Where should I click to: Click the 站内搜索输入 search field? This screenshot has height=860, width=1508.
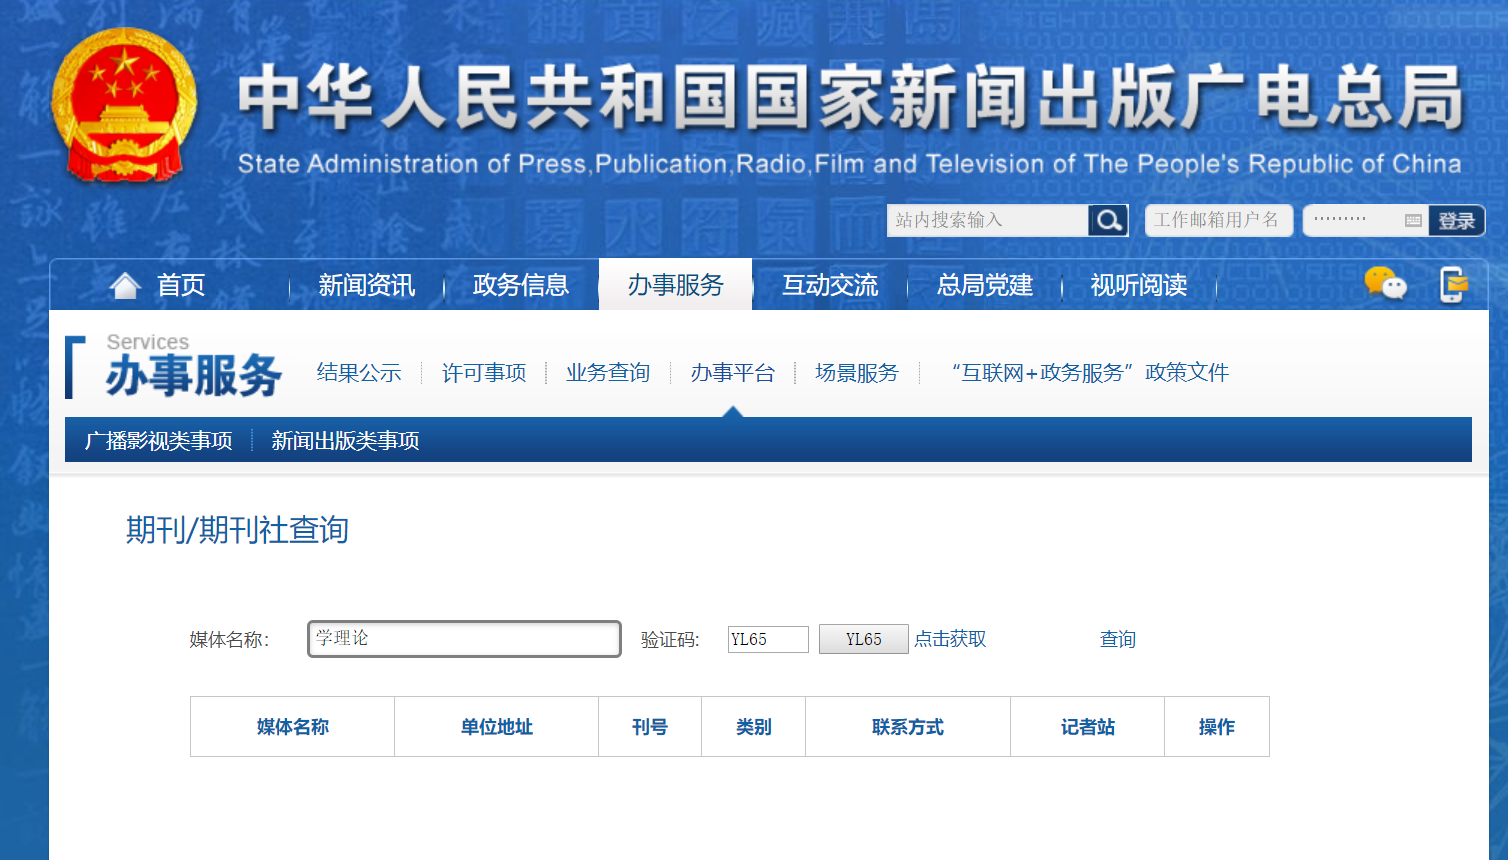(987, 220)
